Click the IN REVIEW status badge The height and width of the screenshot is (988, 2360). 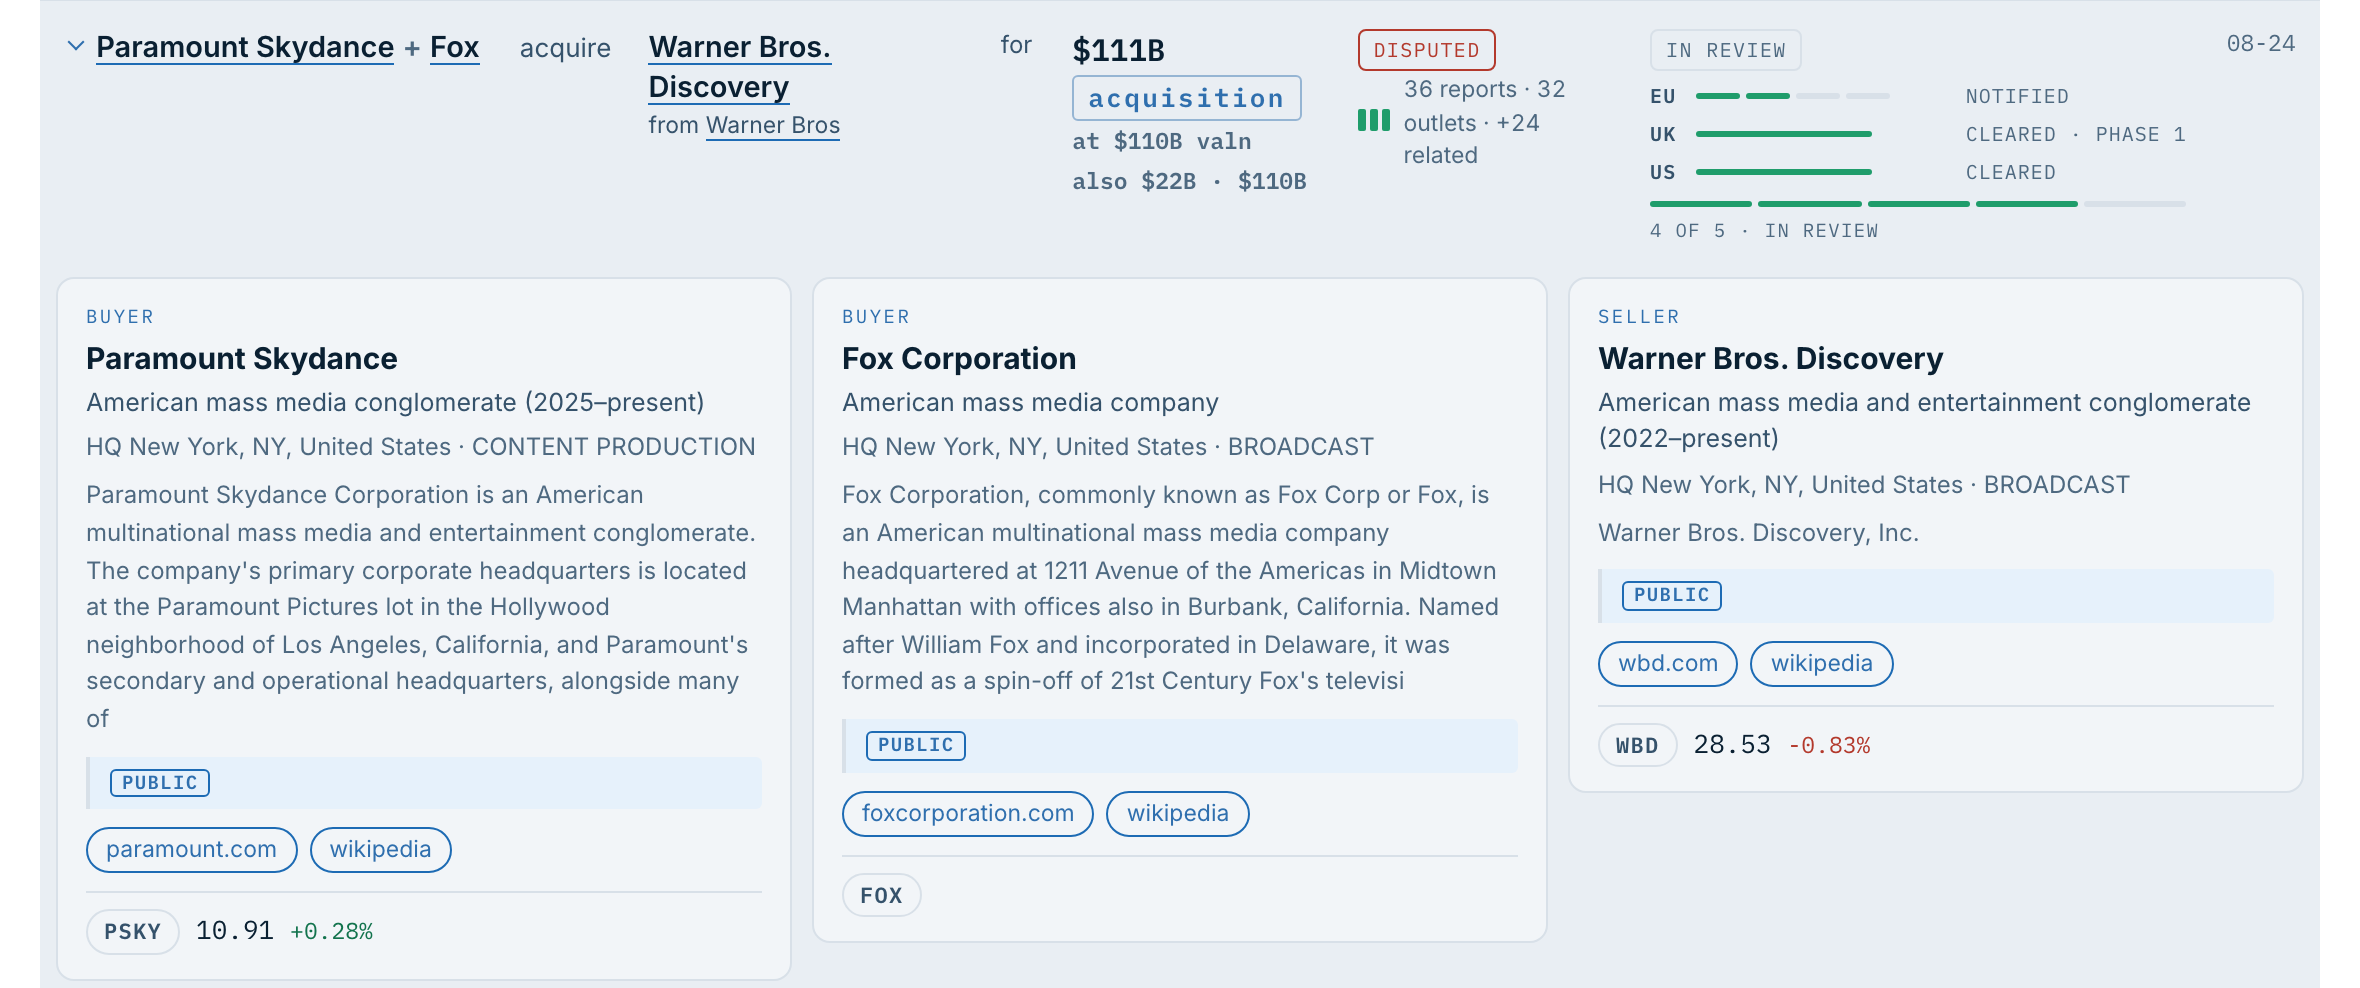[x=1725, y=50]
